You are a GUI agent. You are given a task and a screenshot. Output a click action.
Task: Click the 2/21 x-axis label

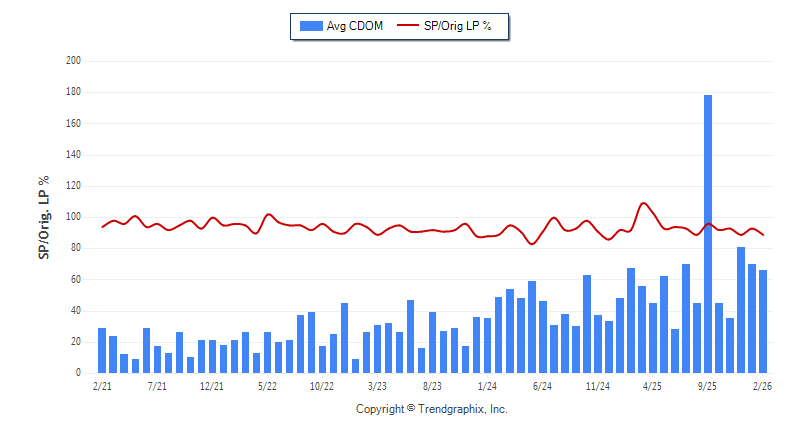tap(102, 385)
